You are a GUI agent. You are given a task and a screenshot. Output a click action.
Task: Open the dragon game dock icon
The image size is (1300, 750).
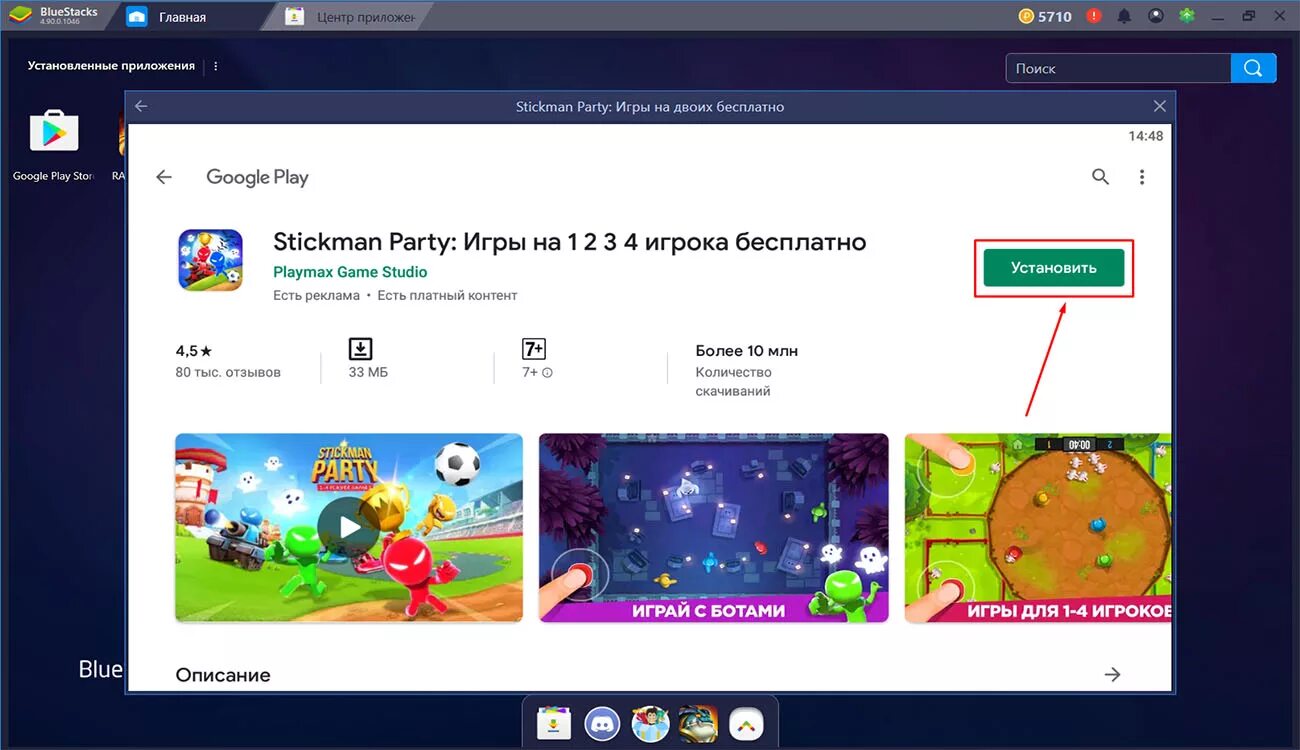tap(698, 723)
